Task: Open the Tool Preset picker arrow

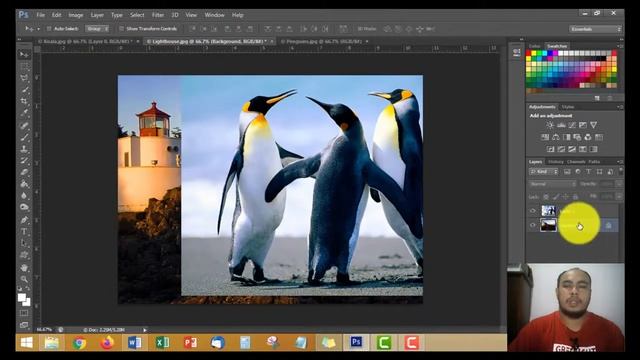Action: pos(38,29)
